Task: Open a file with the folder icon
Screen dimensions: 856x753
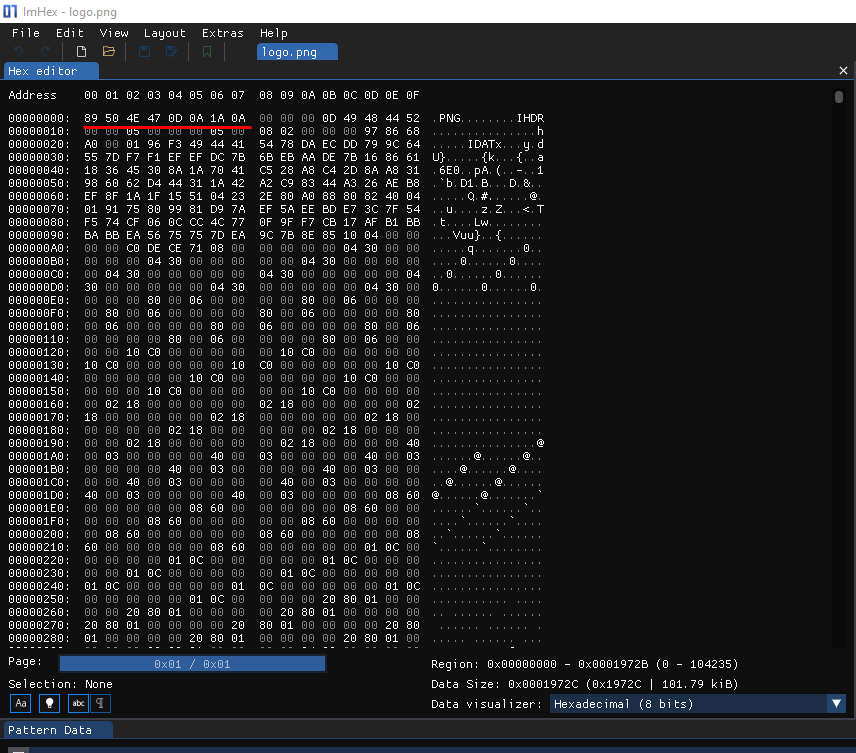Action: [109, 51]
